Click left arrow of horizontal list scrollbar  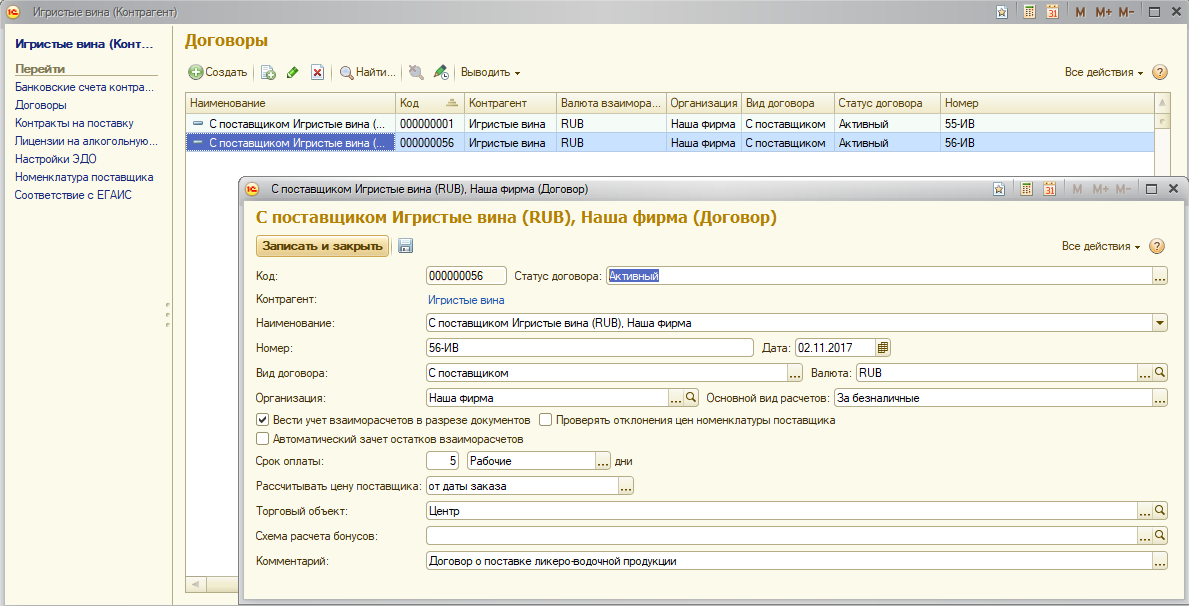click(195, 585)
